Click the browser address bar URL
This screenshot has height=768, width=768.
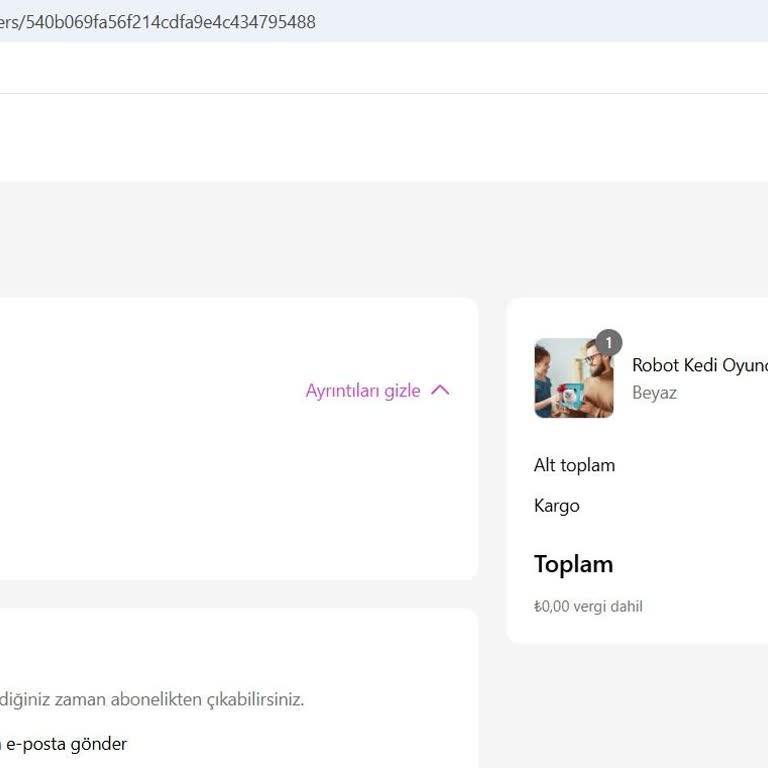[x=158, y=22]
